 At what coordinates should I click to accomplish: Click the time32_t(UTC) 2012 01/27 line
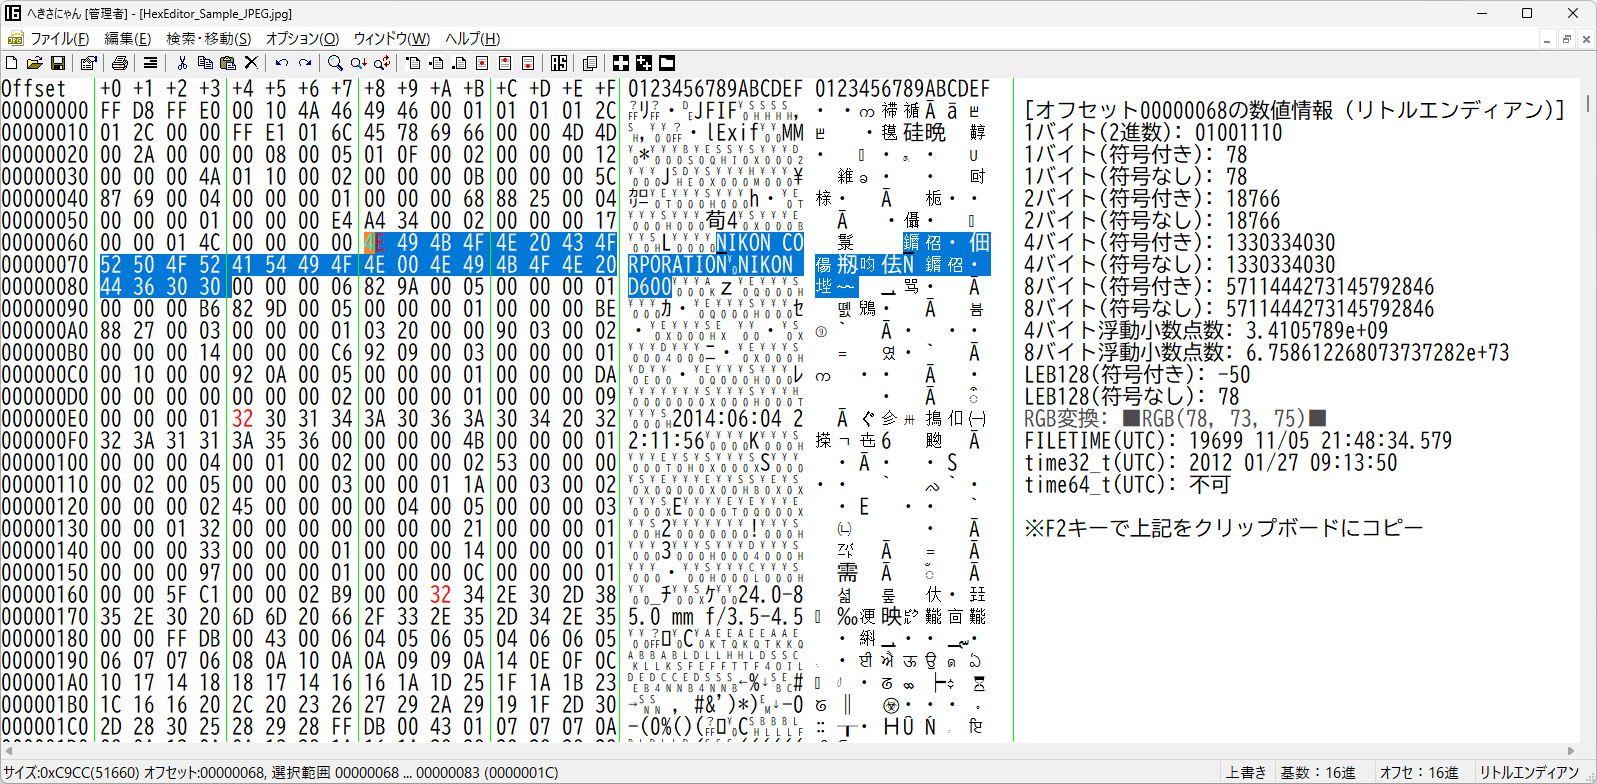tap(1211, 463)
